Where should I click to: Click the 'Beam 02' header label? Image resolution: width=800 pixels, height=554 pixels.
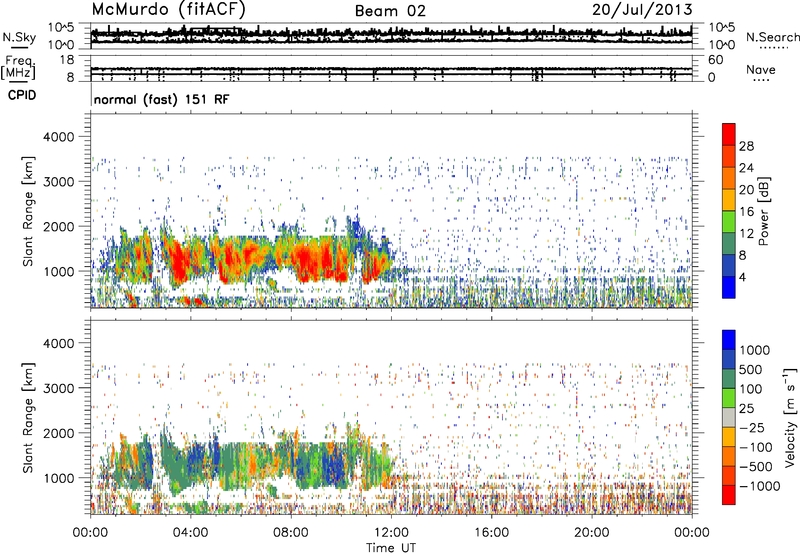390,11
